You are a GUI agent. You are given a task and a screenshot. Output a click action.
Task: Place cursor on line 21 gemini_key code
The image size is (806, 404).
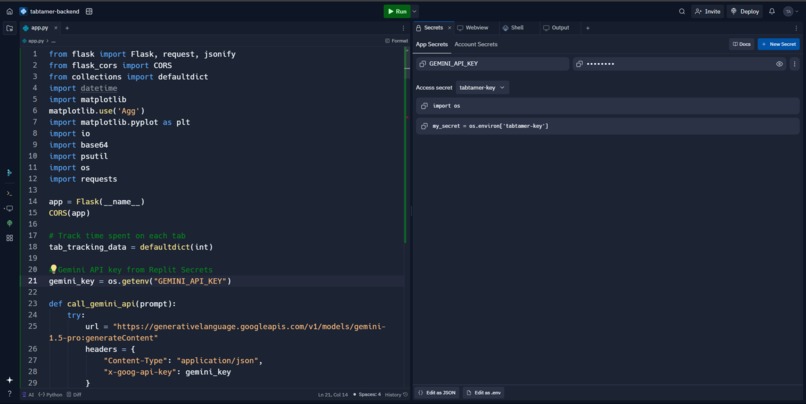pyautogui.click(x=140, y=281)
